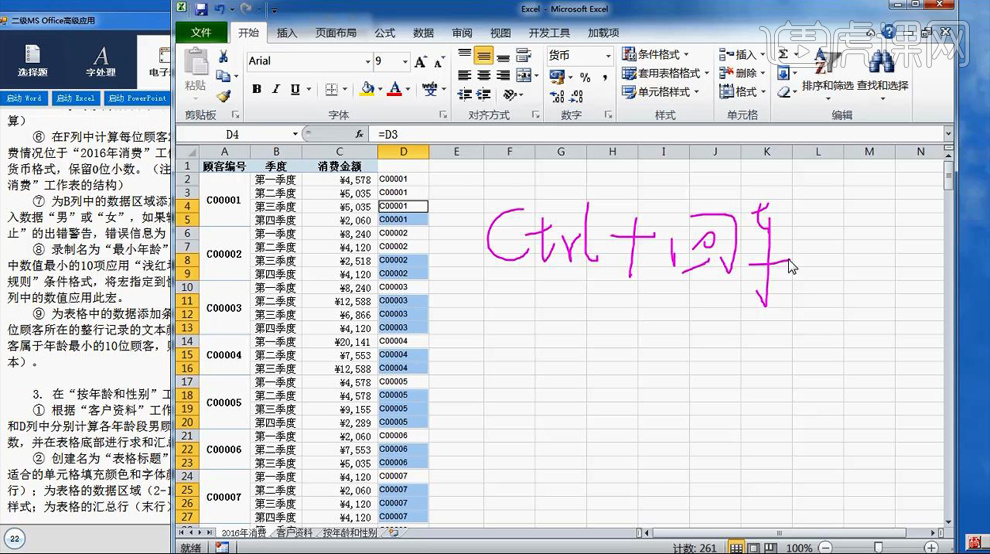
Task: Click 启动 Word button in left window
Action: 24,98
